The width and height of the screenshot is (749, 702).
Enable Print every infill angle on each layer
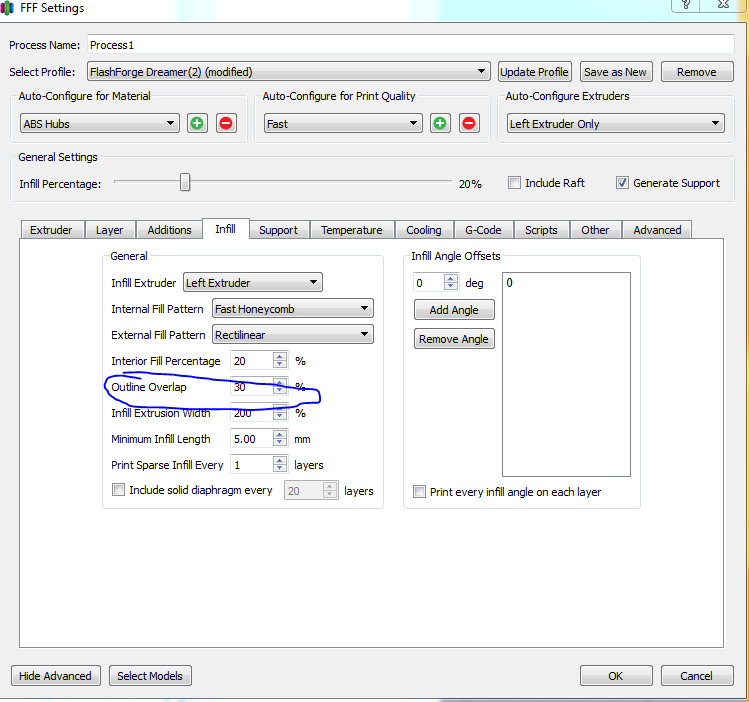click(x=420, y=492)
